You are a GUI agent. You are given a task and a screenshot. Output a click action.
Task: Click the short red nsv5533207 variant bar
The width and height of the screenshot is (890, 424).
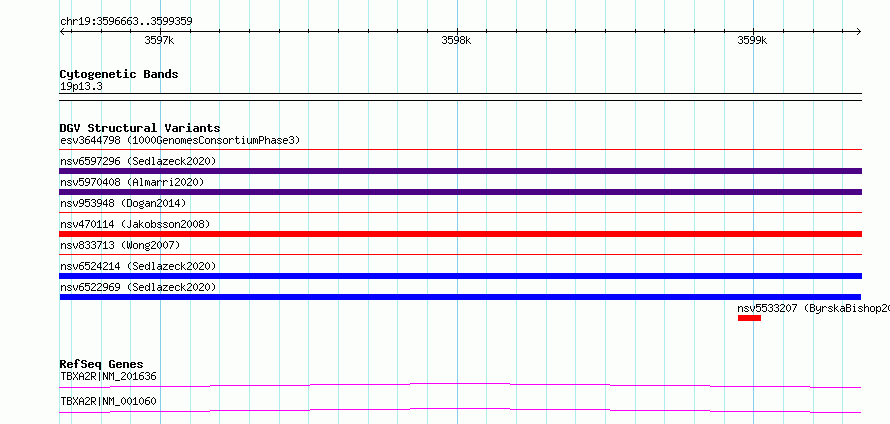pyautogui.click(x=749, y=318)
